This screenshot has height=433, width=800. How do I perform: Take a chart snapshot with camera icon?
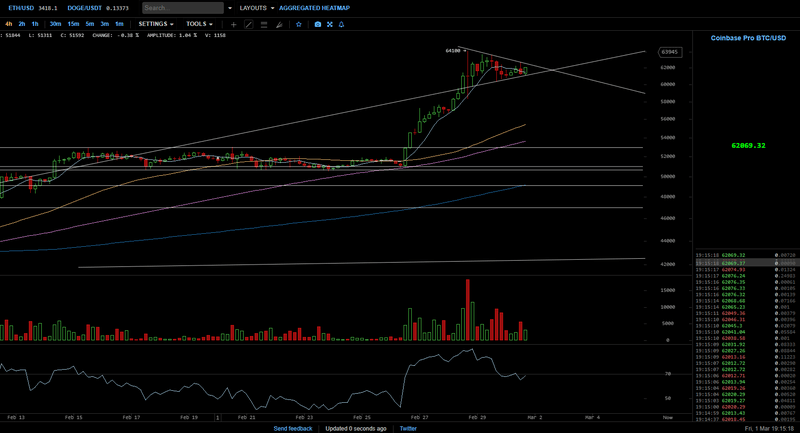point(318,24)
